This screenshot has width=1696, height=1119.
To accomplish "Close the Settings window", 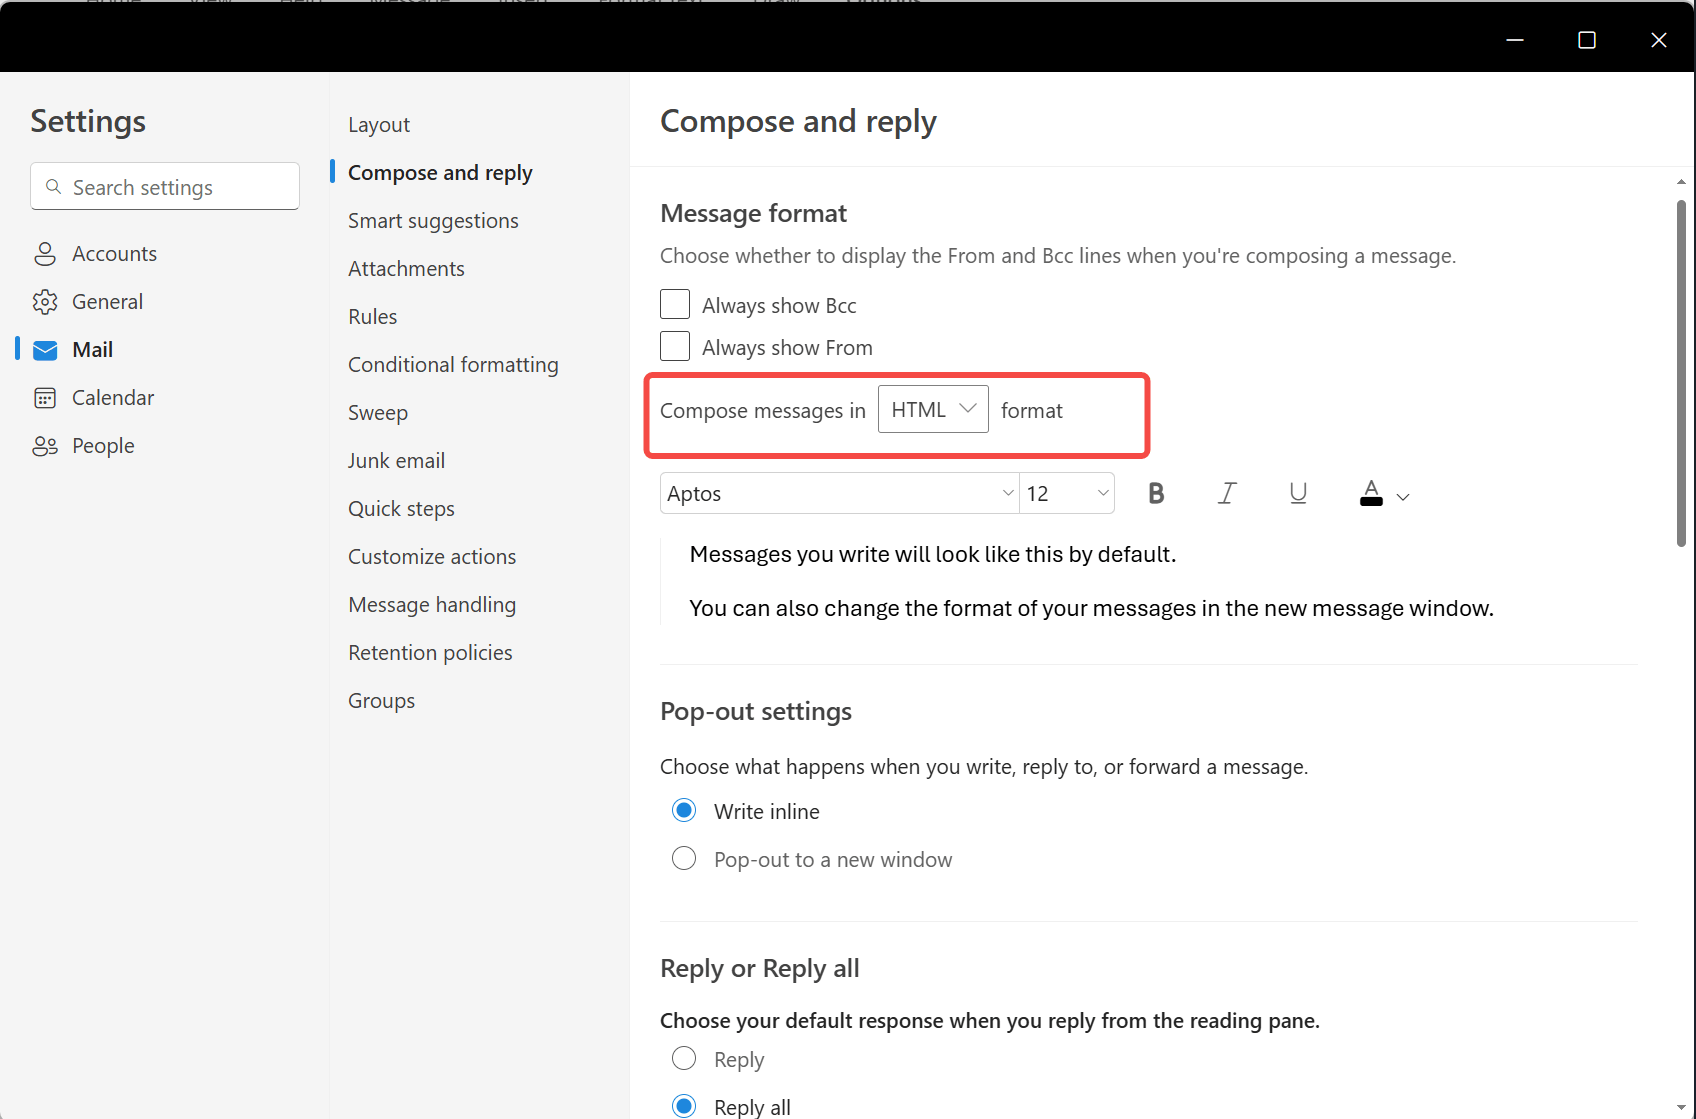I will 1659,39.
